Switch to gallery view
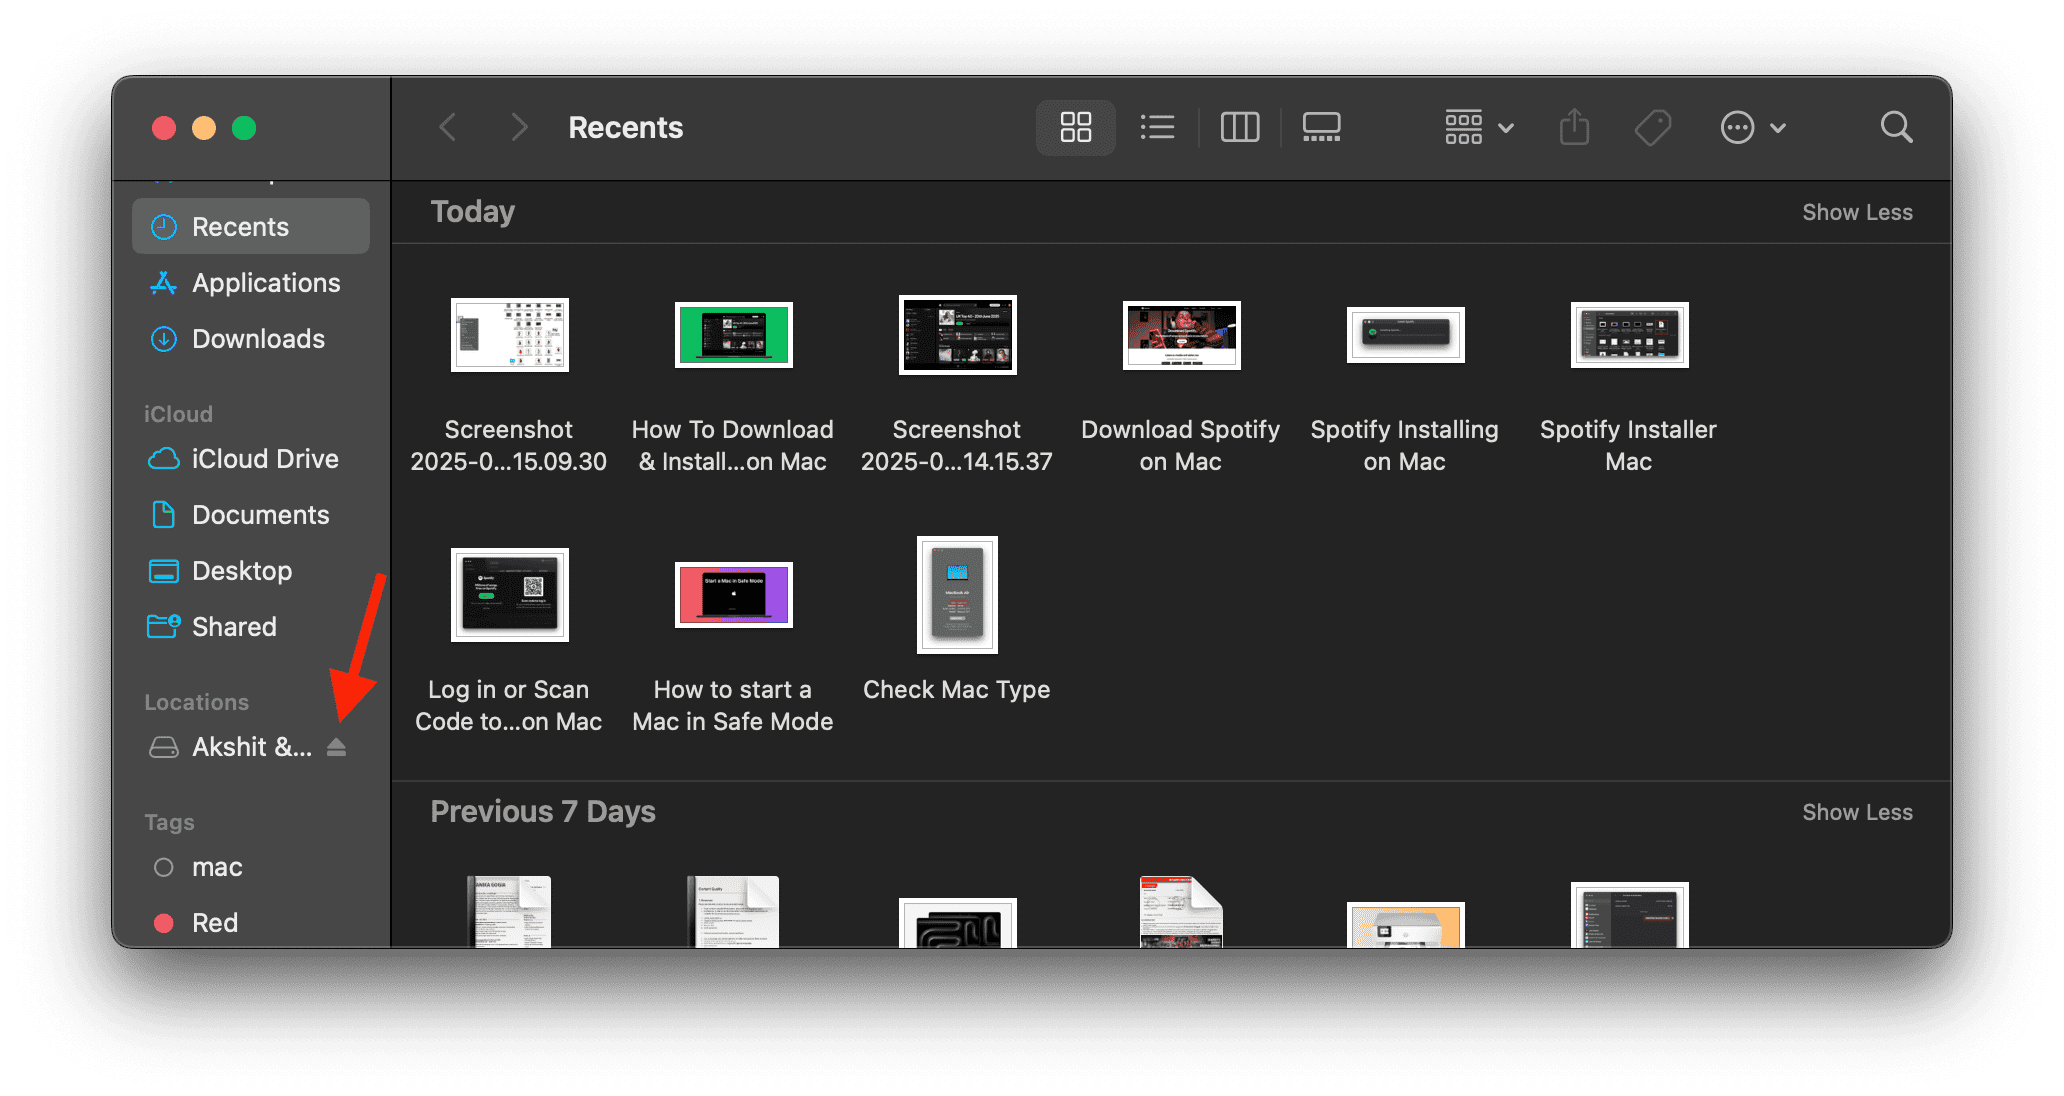This screenshot has width=2064, height=1096. tap(1321, 127)
